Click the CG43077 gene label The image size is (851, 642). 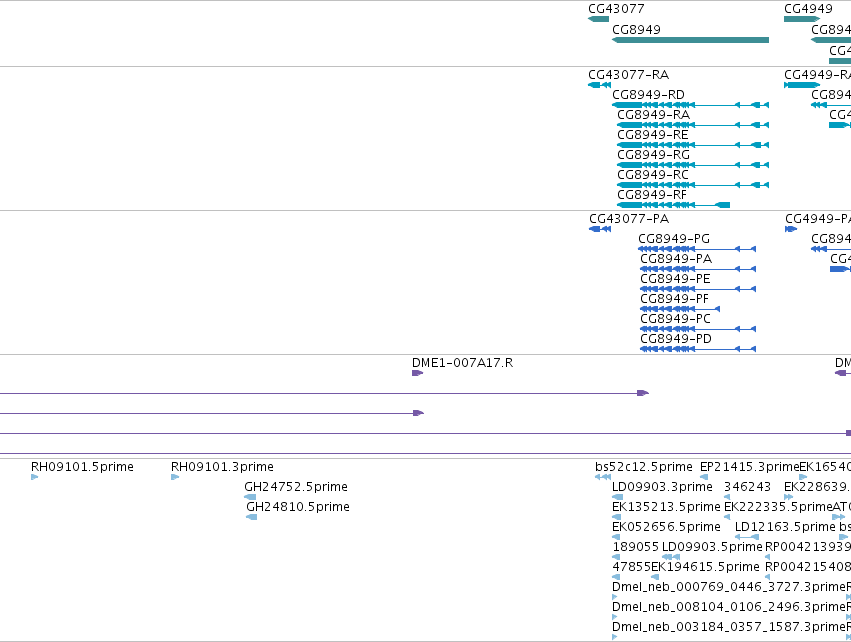tap(616, 9)
